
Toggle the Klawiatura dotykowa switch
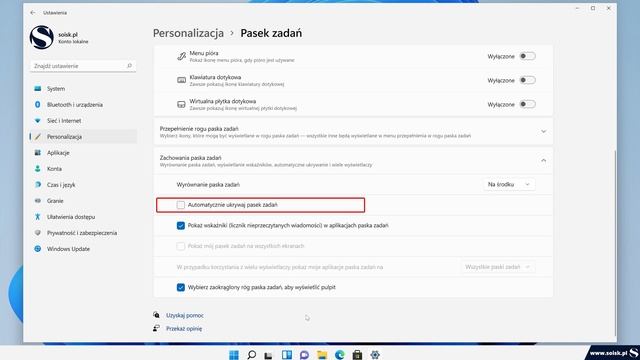pos(527,80)
